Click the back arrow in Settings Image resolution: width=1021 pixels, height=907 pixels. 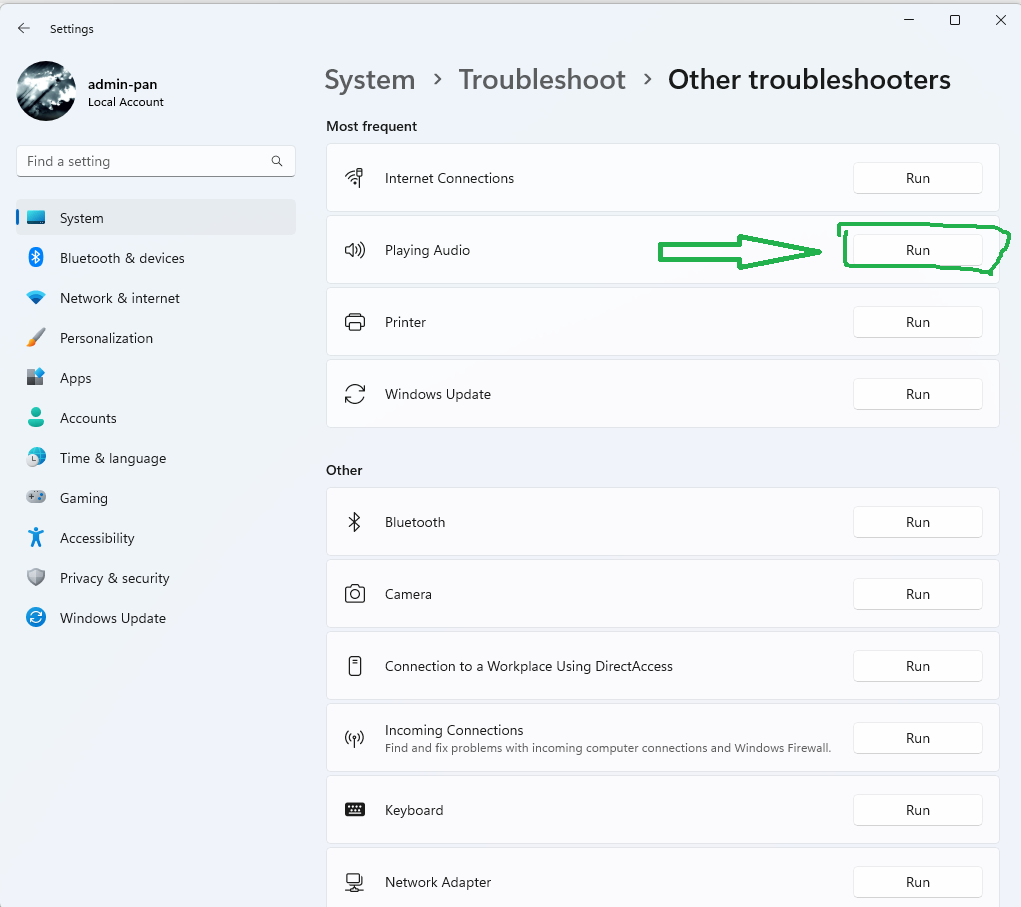coord(24,28)
